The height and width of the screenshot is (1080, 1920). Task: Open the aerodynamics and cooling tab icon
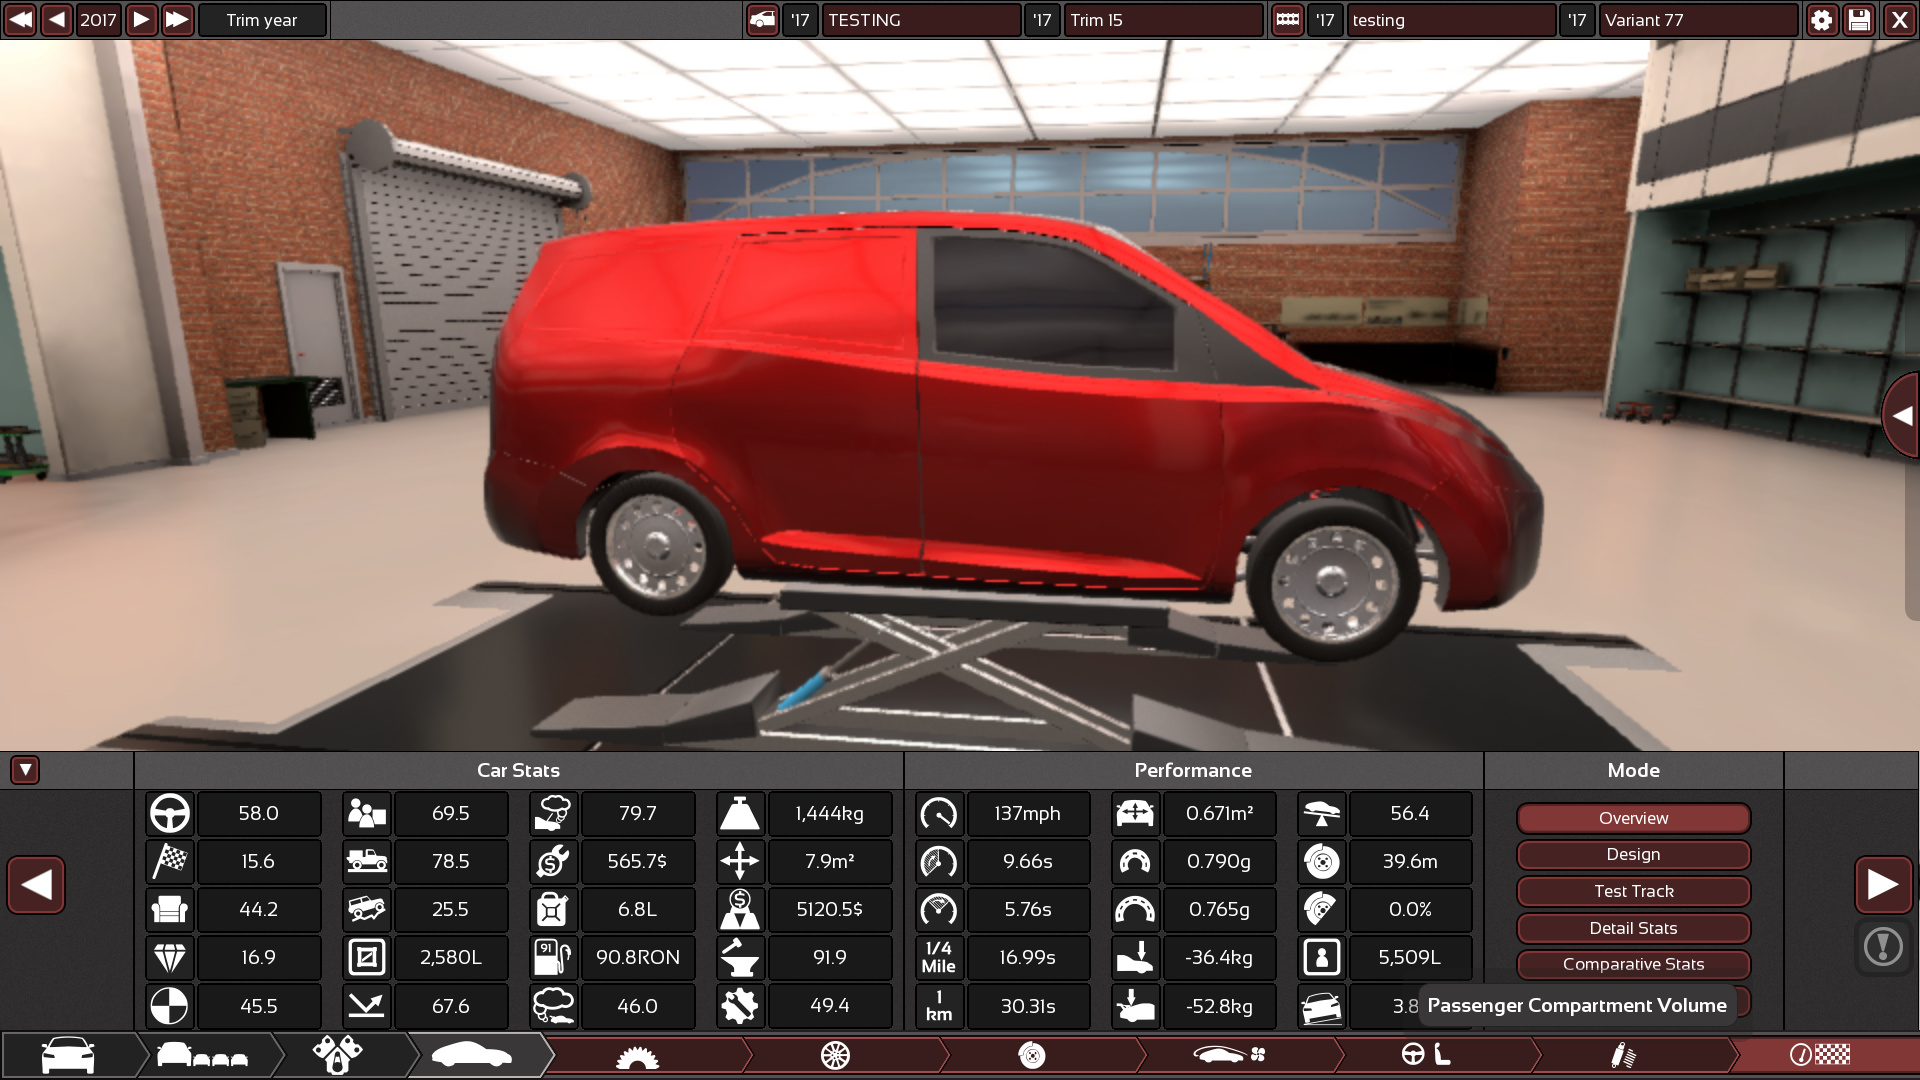click(x=1230, y=1055)
